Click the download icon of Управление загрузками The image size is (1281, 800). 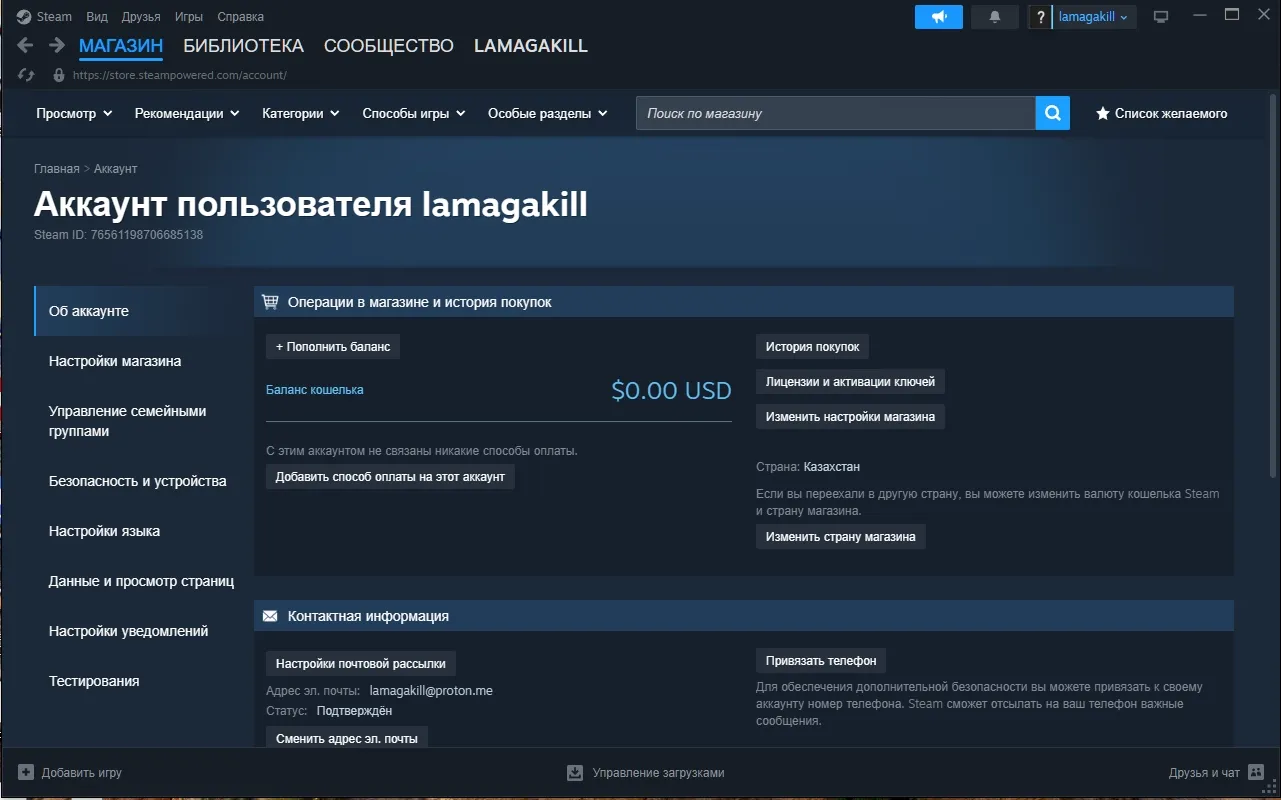point(575,772)
